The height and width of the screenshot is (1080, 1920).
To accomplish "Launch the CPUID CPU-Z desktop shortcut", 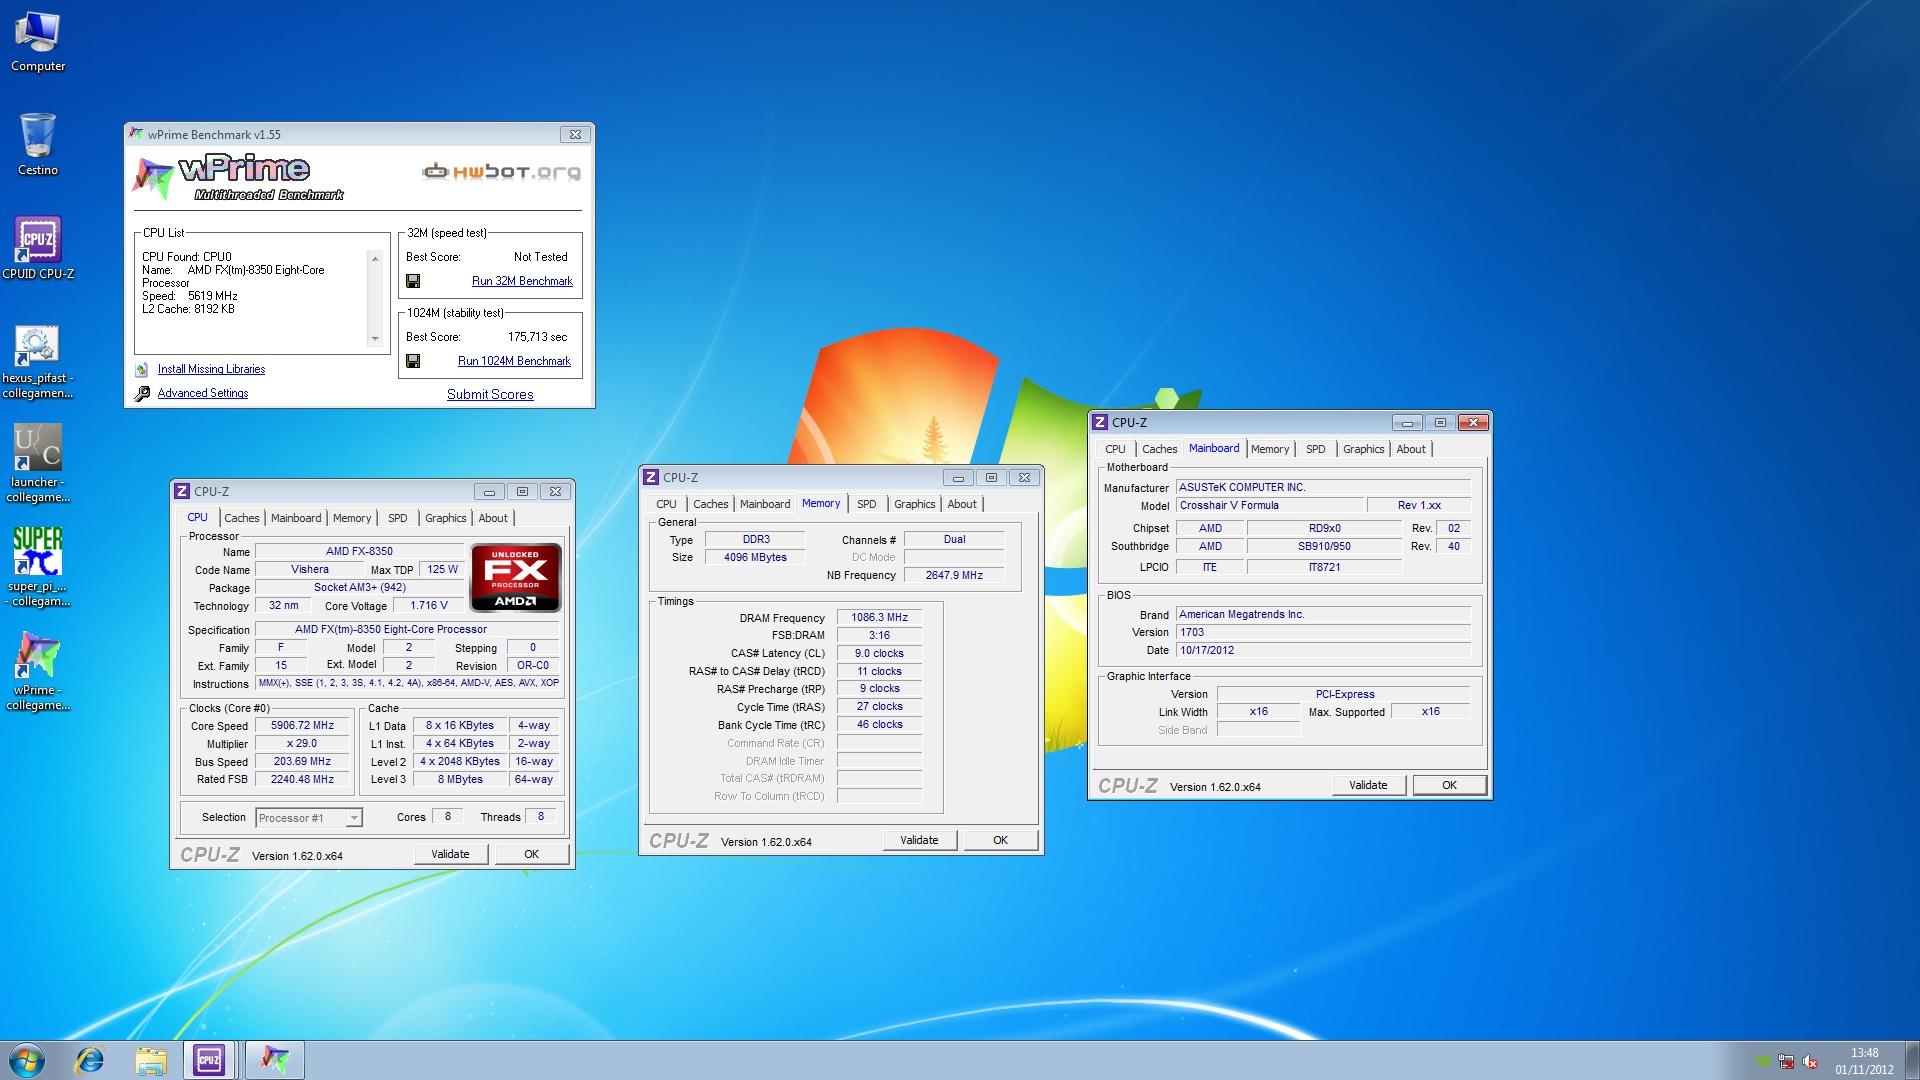I will pos(38,249).
